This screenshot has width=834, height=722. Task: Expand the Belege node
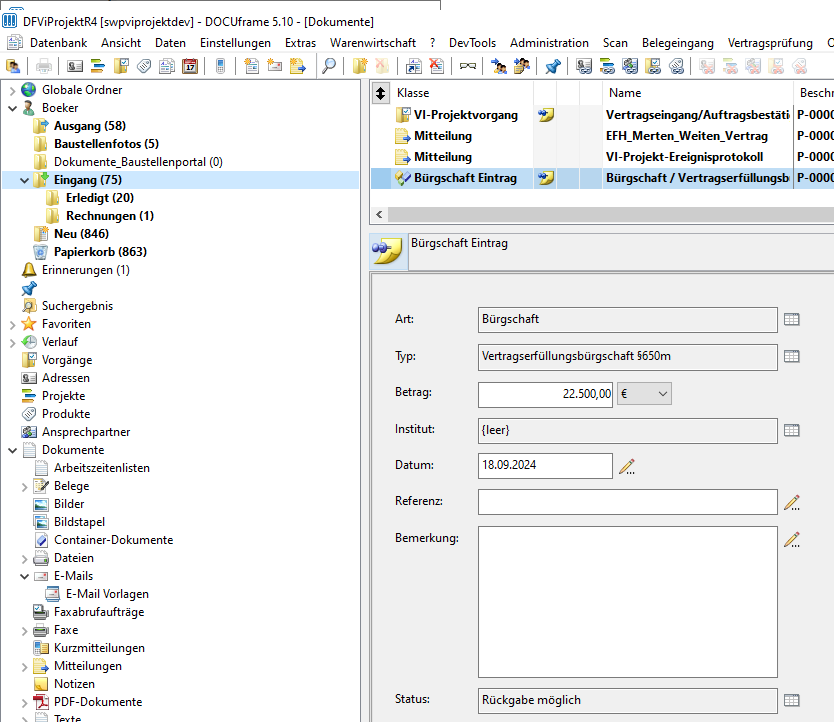[24, 487]
